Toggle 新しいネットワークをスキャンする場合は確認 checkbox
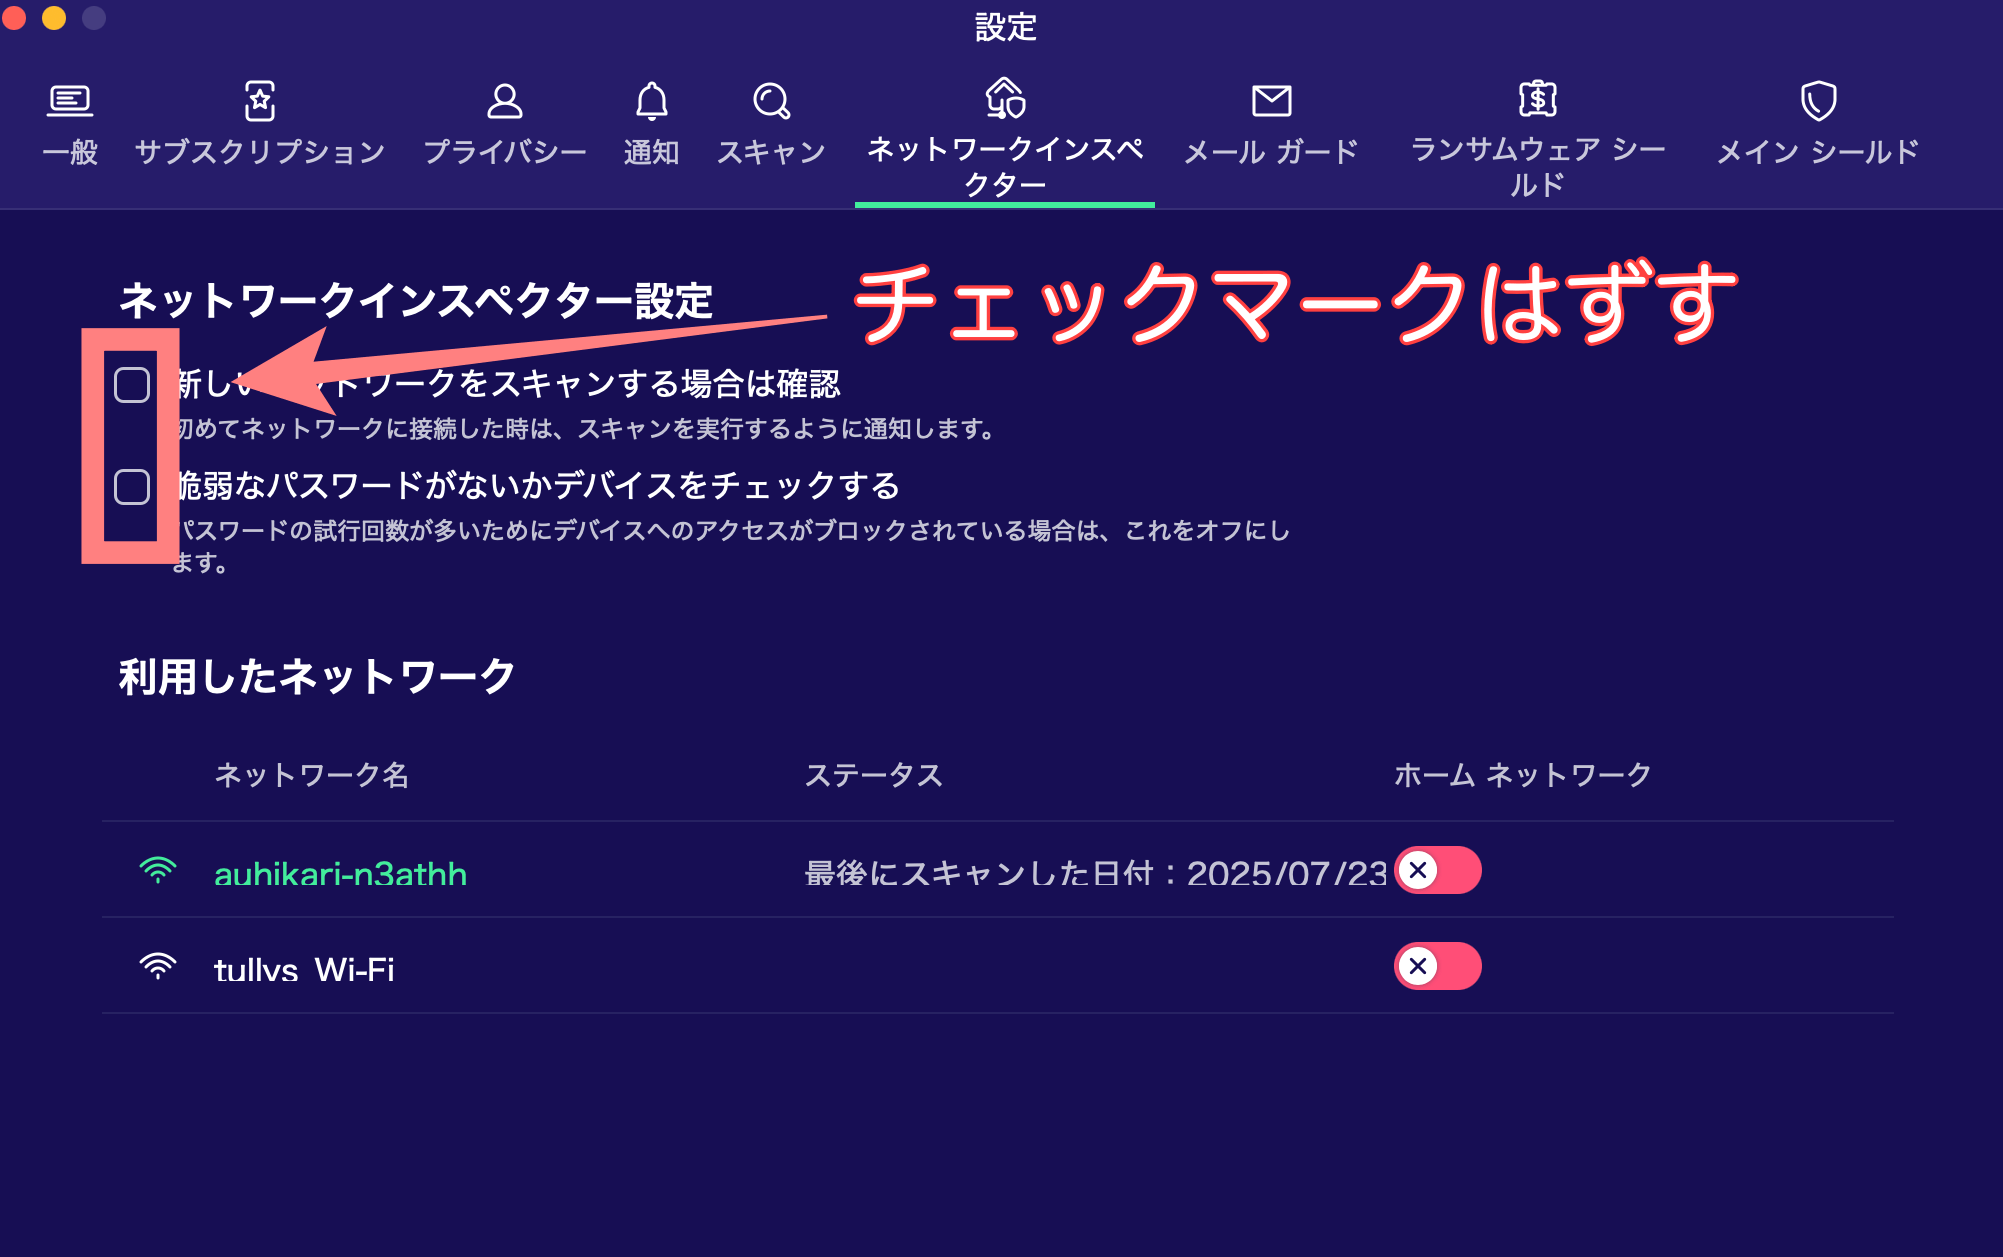Screen dimensions: 2003x1257 132,384
